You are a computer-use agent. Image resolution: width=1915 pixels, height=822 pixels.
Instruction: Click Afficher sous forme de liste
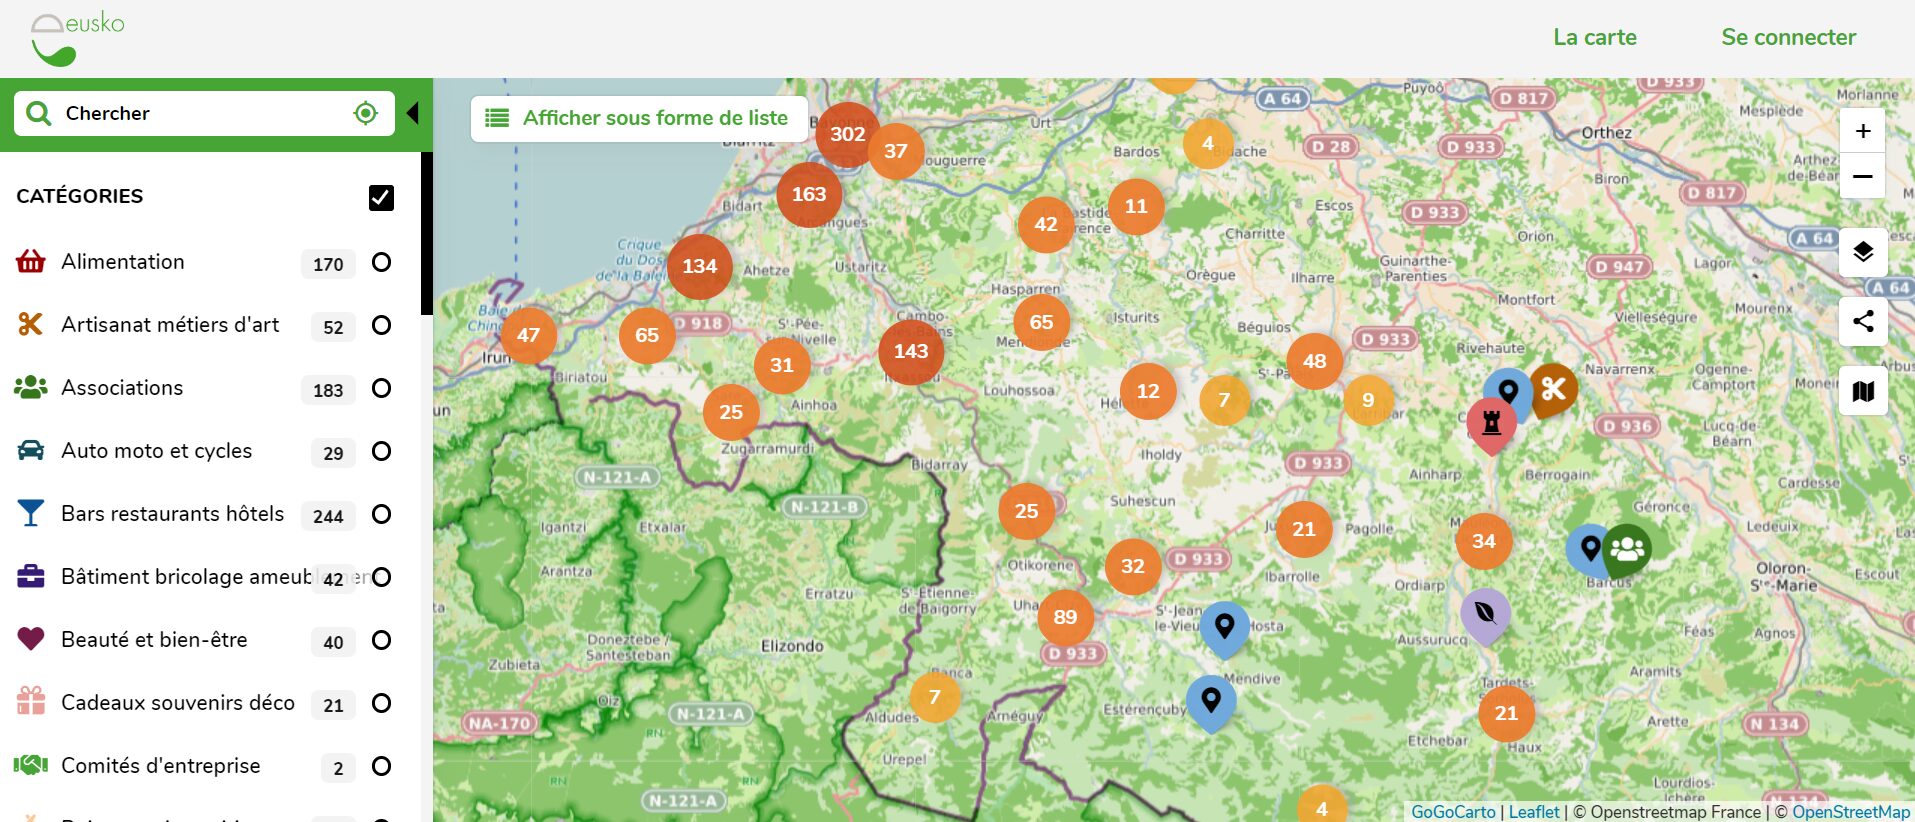(639, 118)
